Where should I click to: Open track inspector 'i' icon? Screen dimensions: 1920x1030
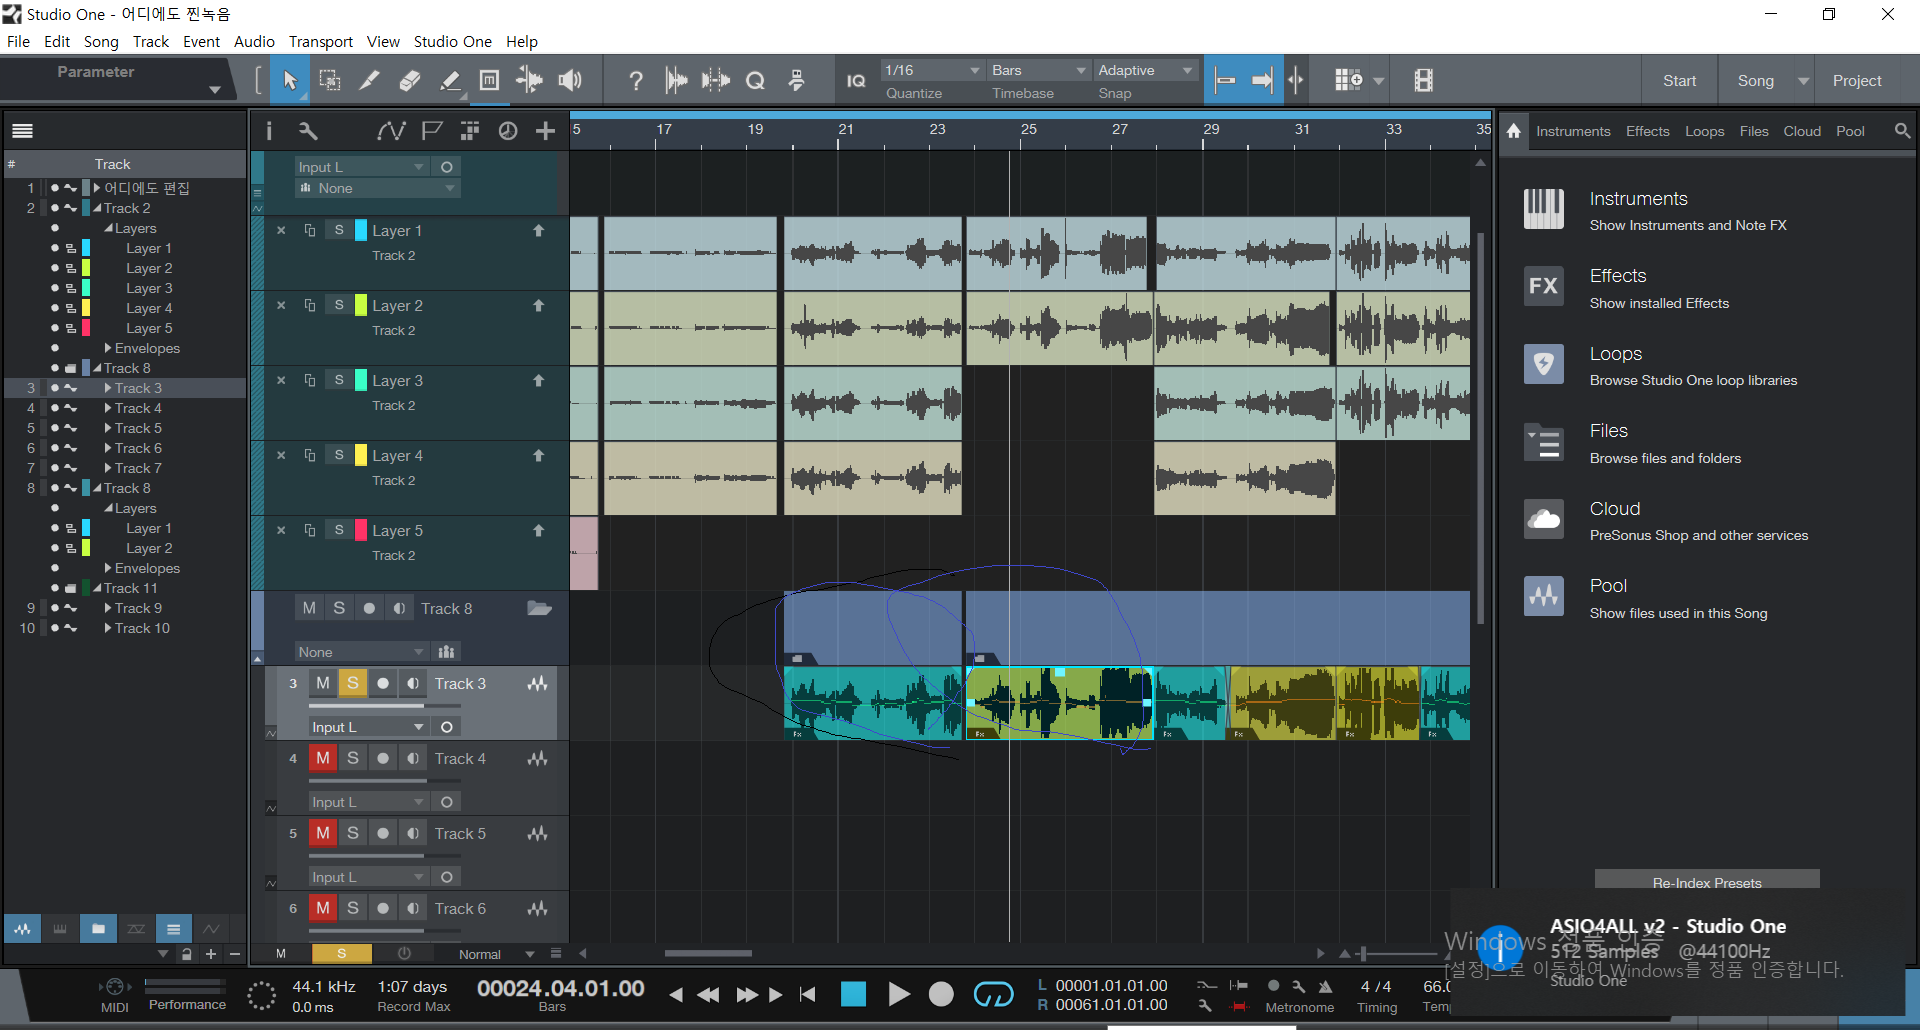click(x=268, y=131)
